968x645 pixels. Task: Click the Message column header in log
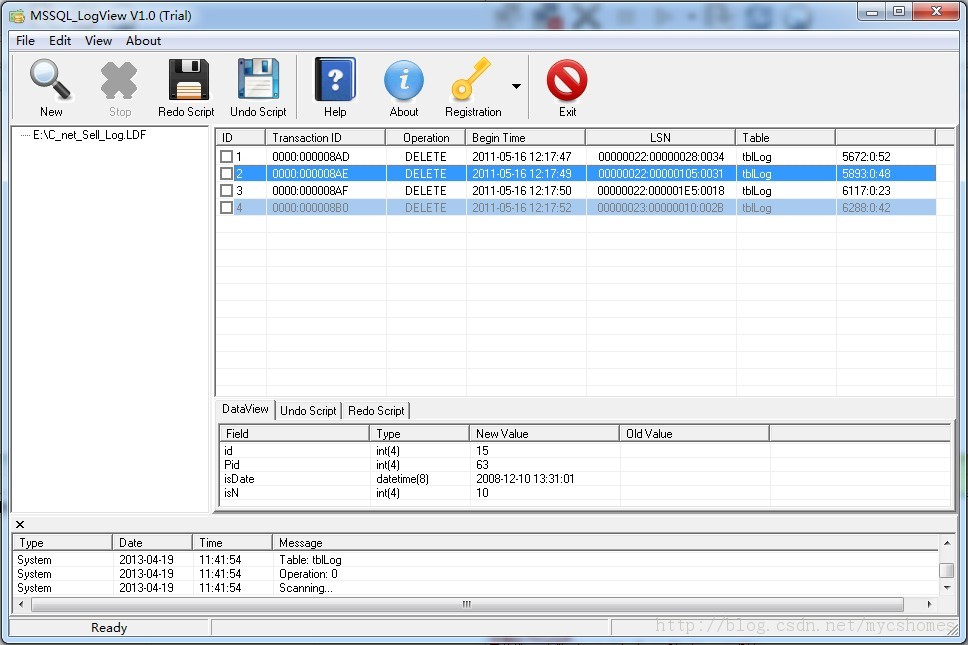pyautogui.click(x=605, y=543)
